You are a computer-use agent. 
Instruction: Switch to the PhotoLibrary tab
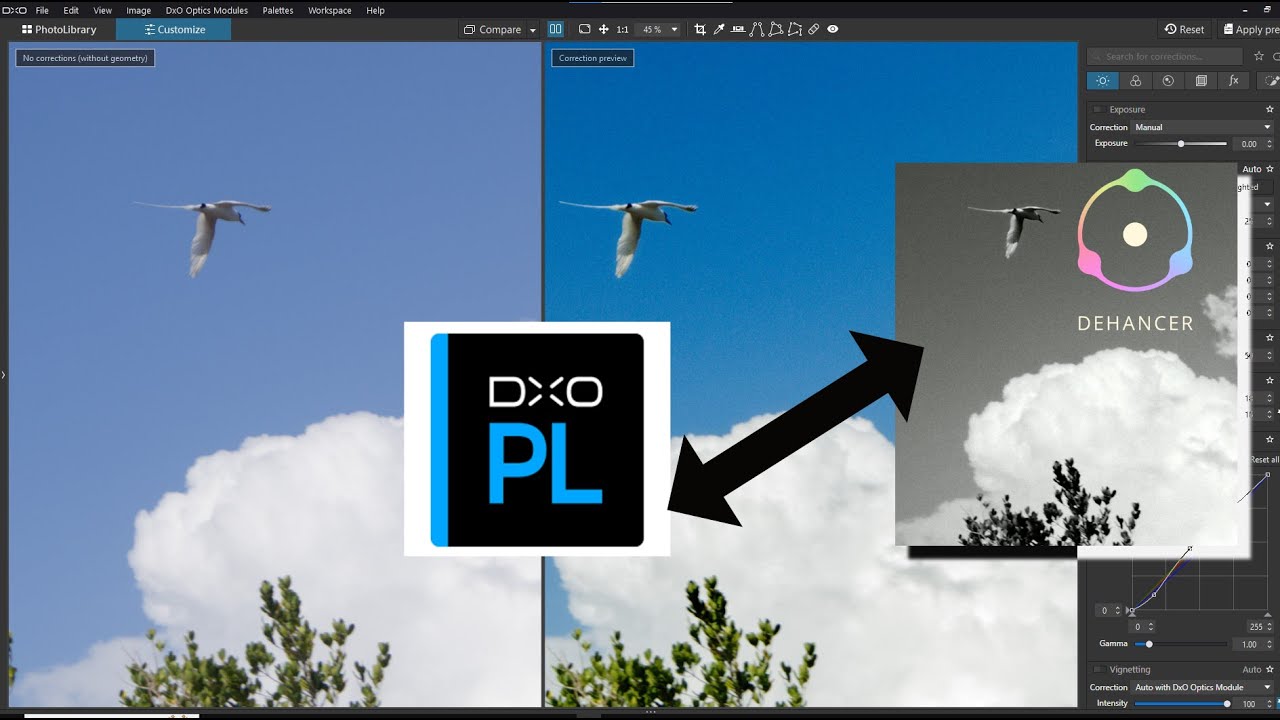(x=59, y=29)
